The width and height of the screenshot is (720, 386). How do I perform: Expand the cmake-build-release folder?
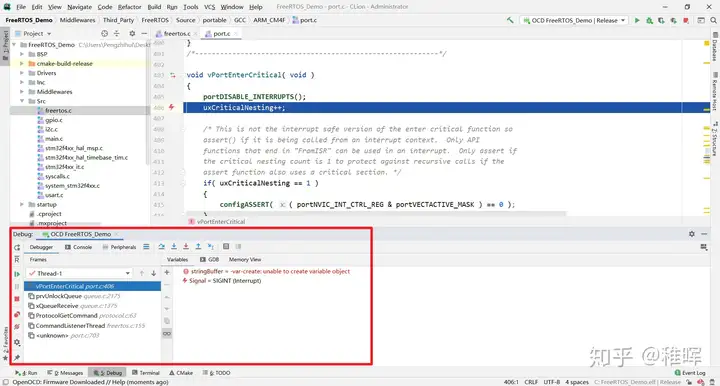[22, 63]
